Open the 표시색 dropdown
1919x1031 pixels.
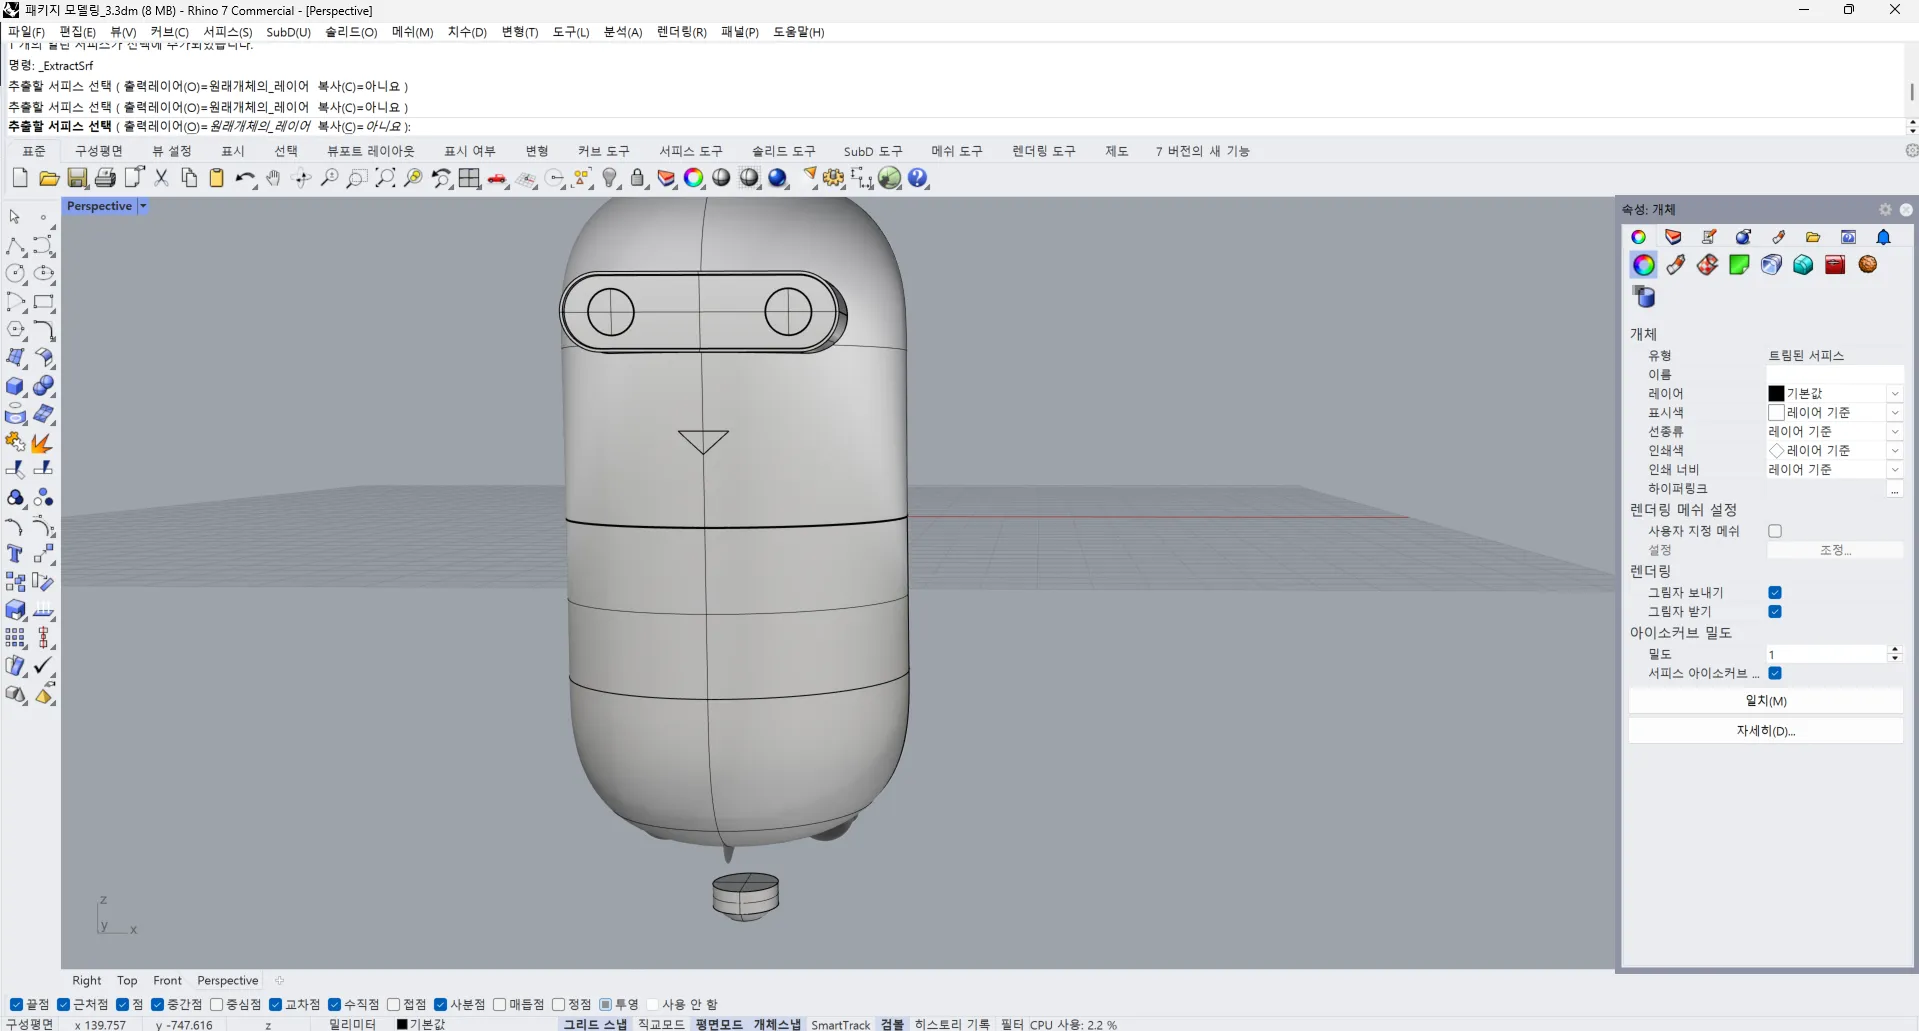tap(1894, 412)
